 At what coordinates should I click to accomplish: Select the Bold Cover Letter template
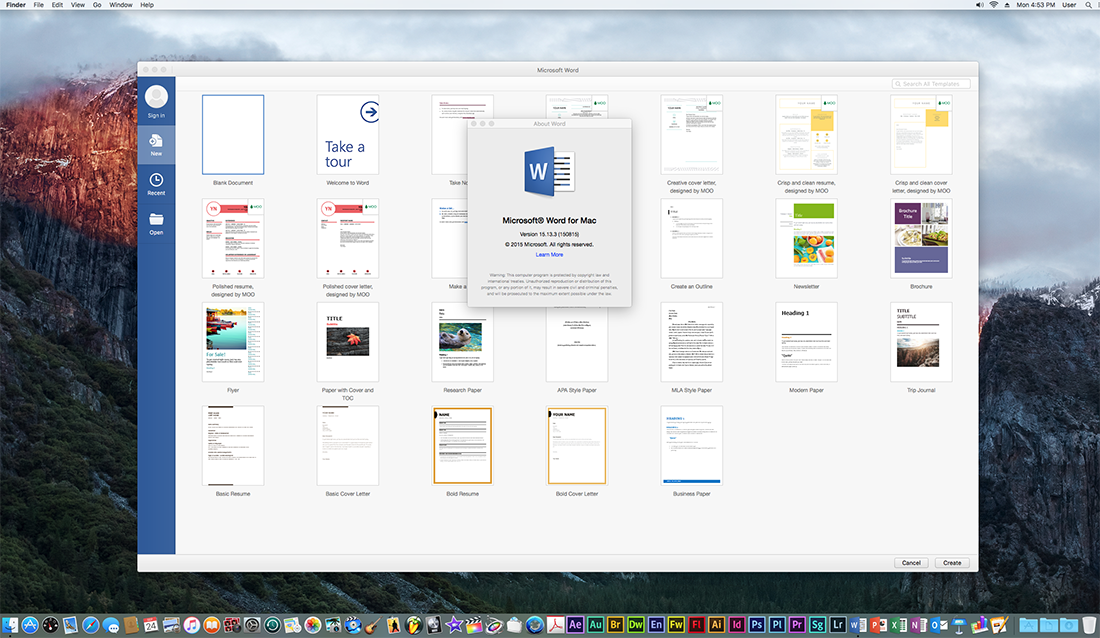pyautogui.click(x=577, y=446)
